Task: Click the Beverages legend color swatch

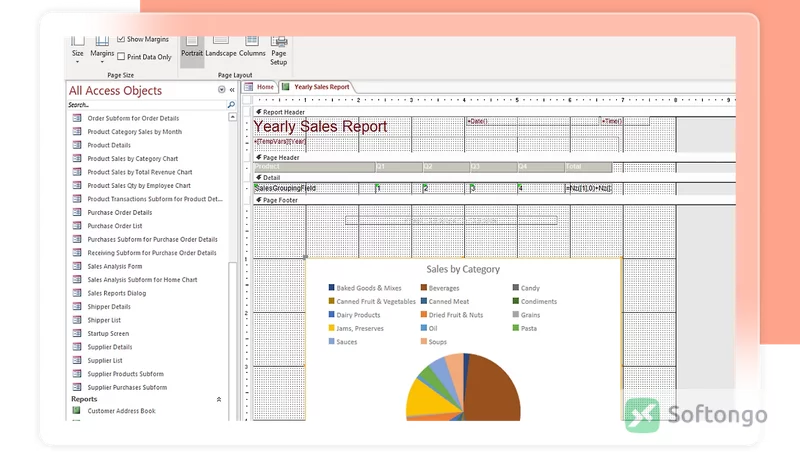Action: coord(423,288)
